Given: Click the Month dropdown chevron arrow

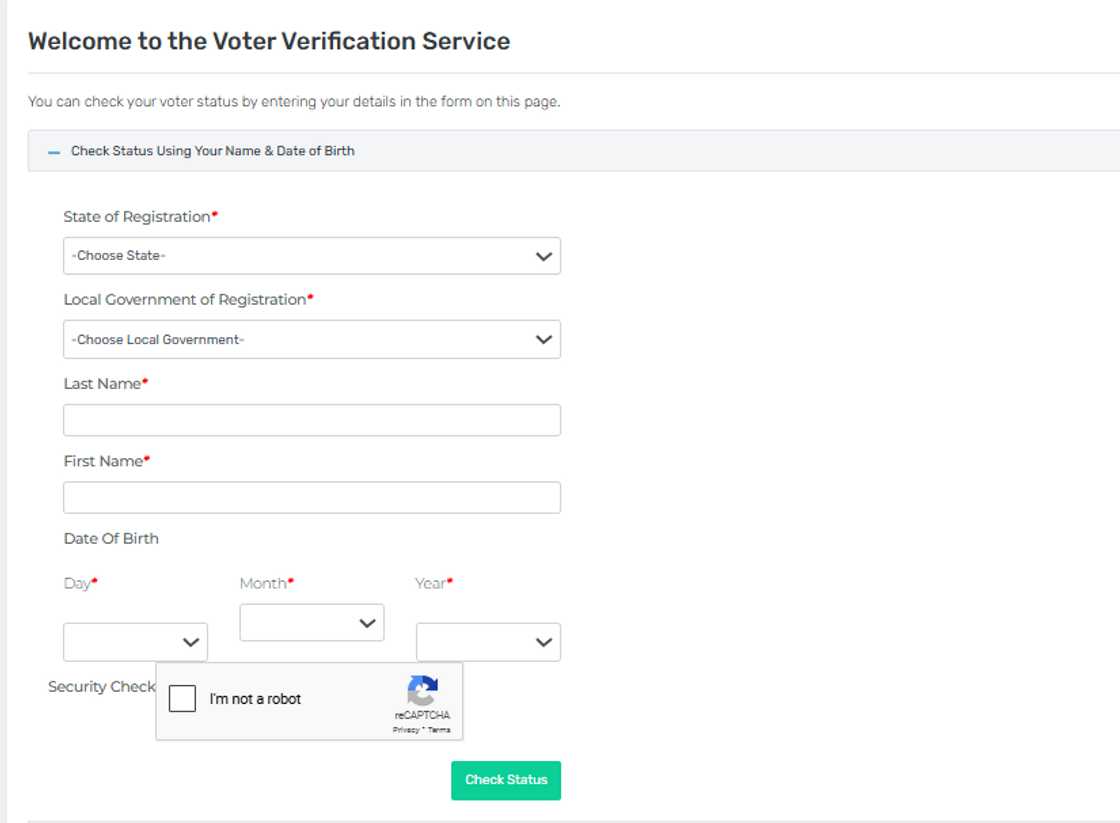Looking at the screenshot, I should pos(366,623).
